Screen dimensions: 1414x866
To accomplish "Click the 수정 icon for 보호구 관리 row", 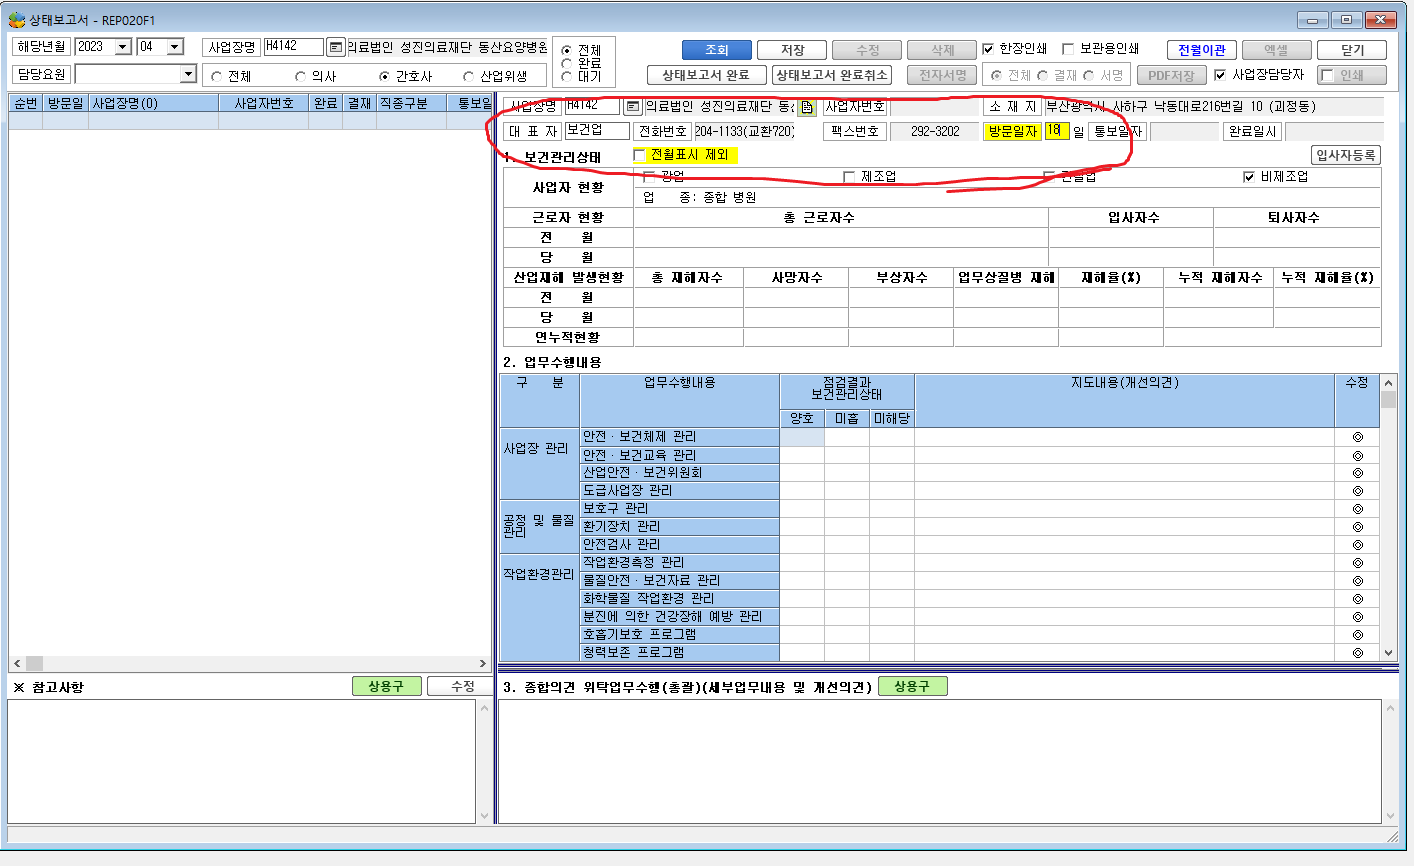I will [1357, 509].
